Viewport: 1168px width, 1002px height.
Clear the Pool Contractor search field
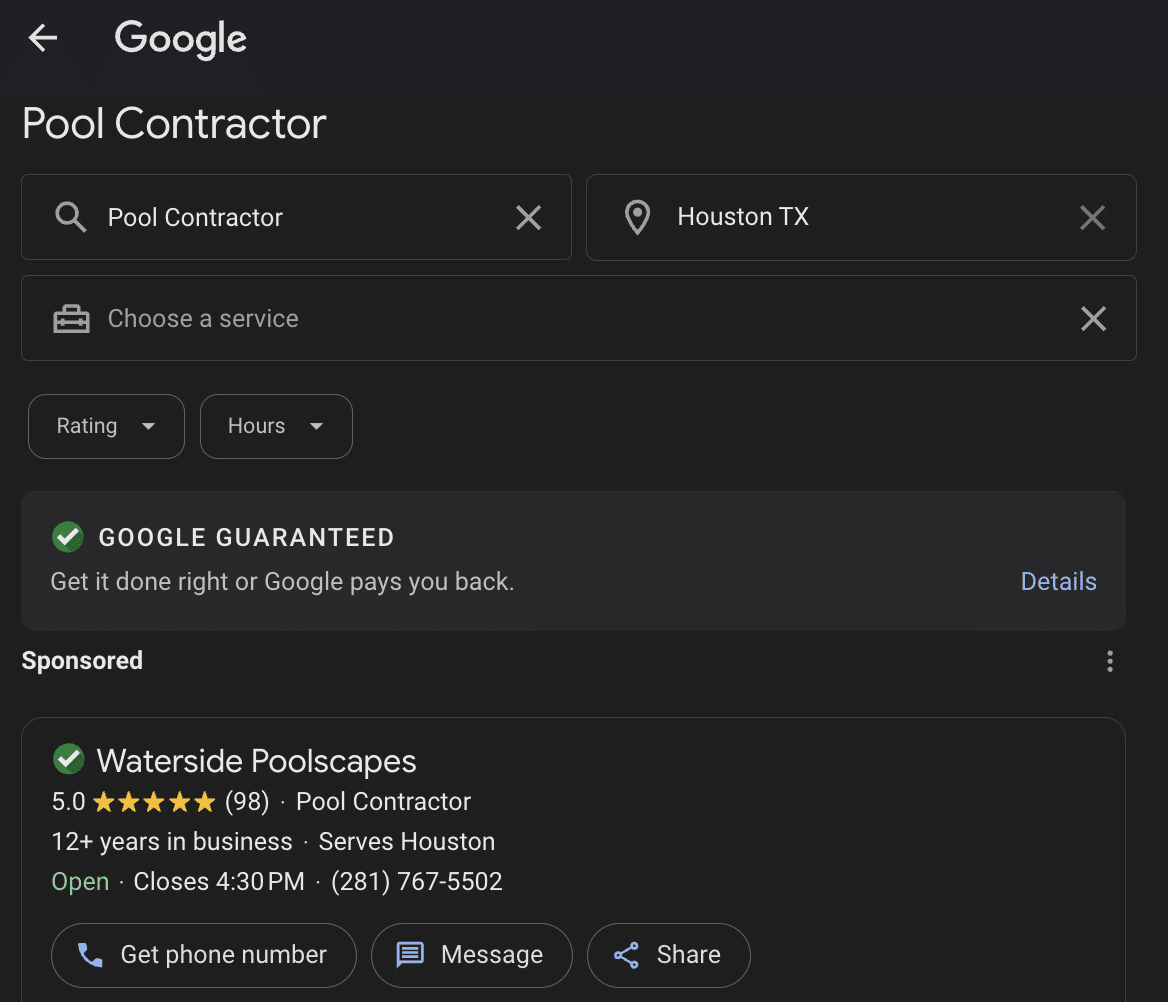tap(528, 218)
